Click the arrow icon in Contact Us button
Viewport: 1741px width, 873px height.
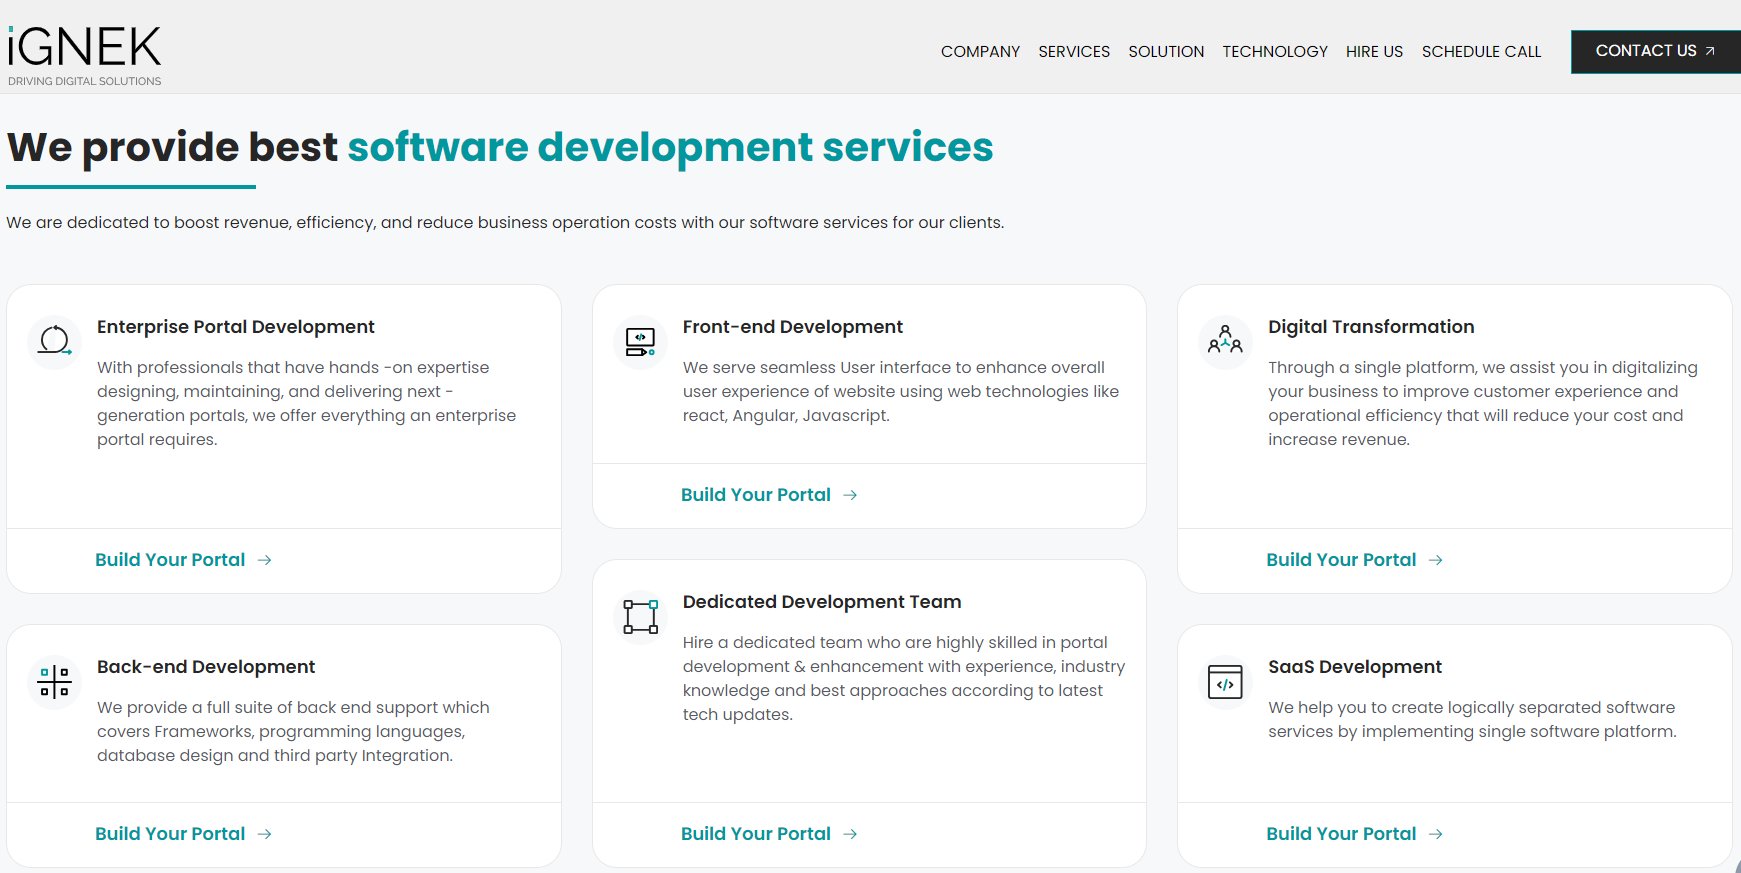(1710, 51)
